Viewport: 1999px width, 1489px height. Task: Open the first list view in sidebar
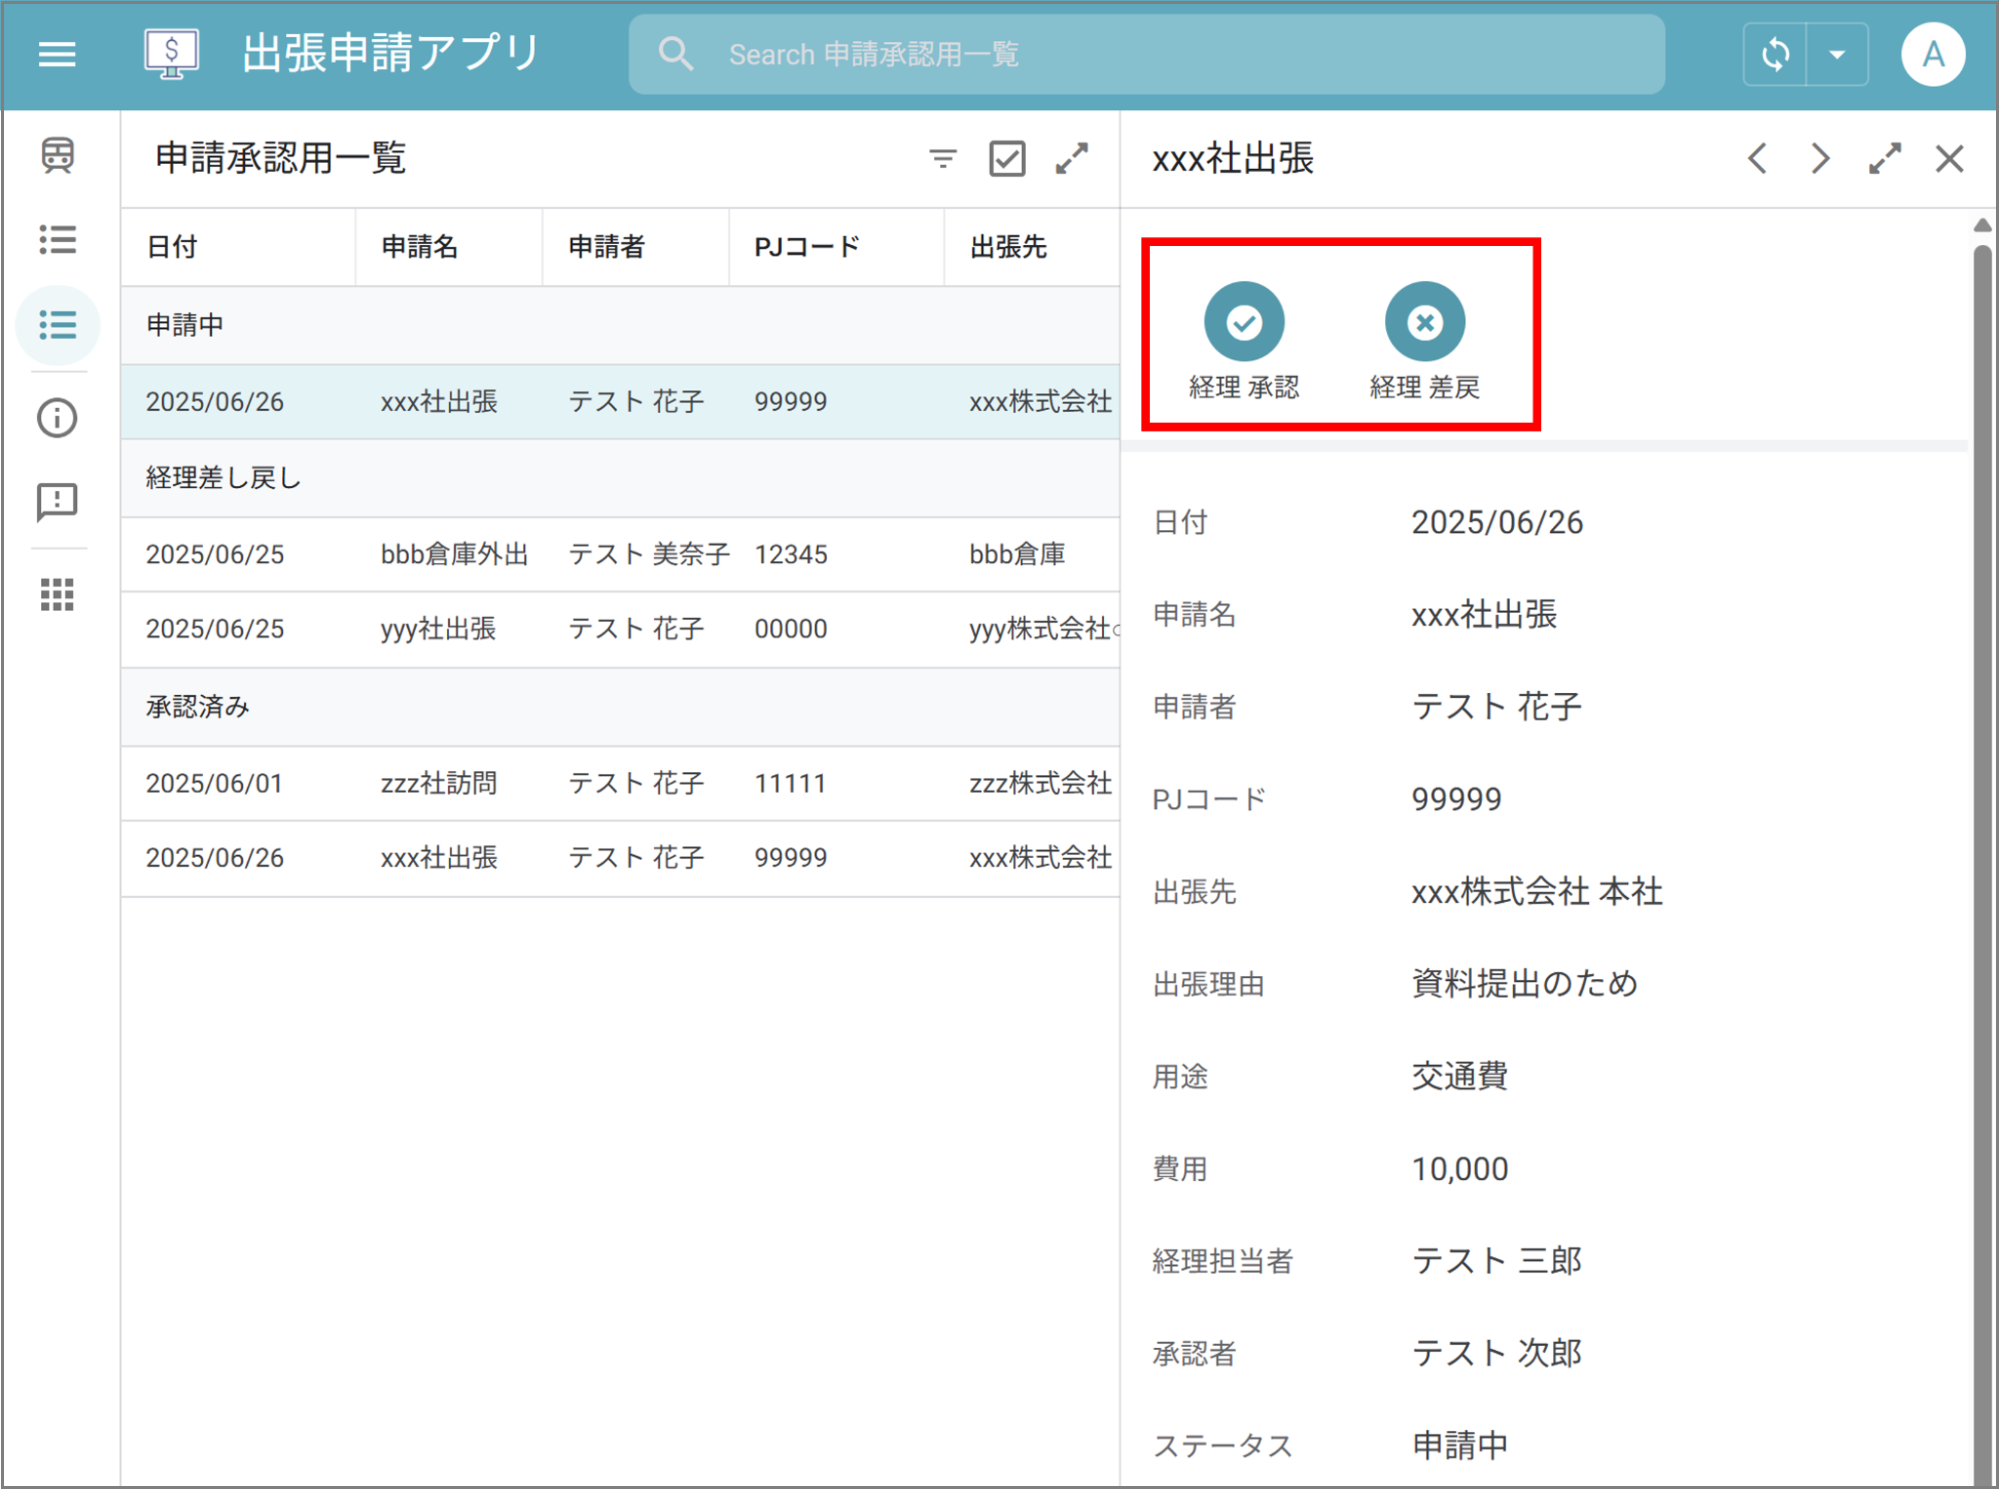(x=58, y=240)
